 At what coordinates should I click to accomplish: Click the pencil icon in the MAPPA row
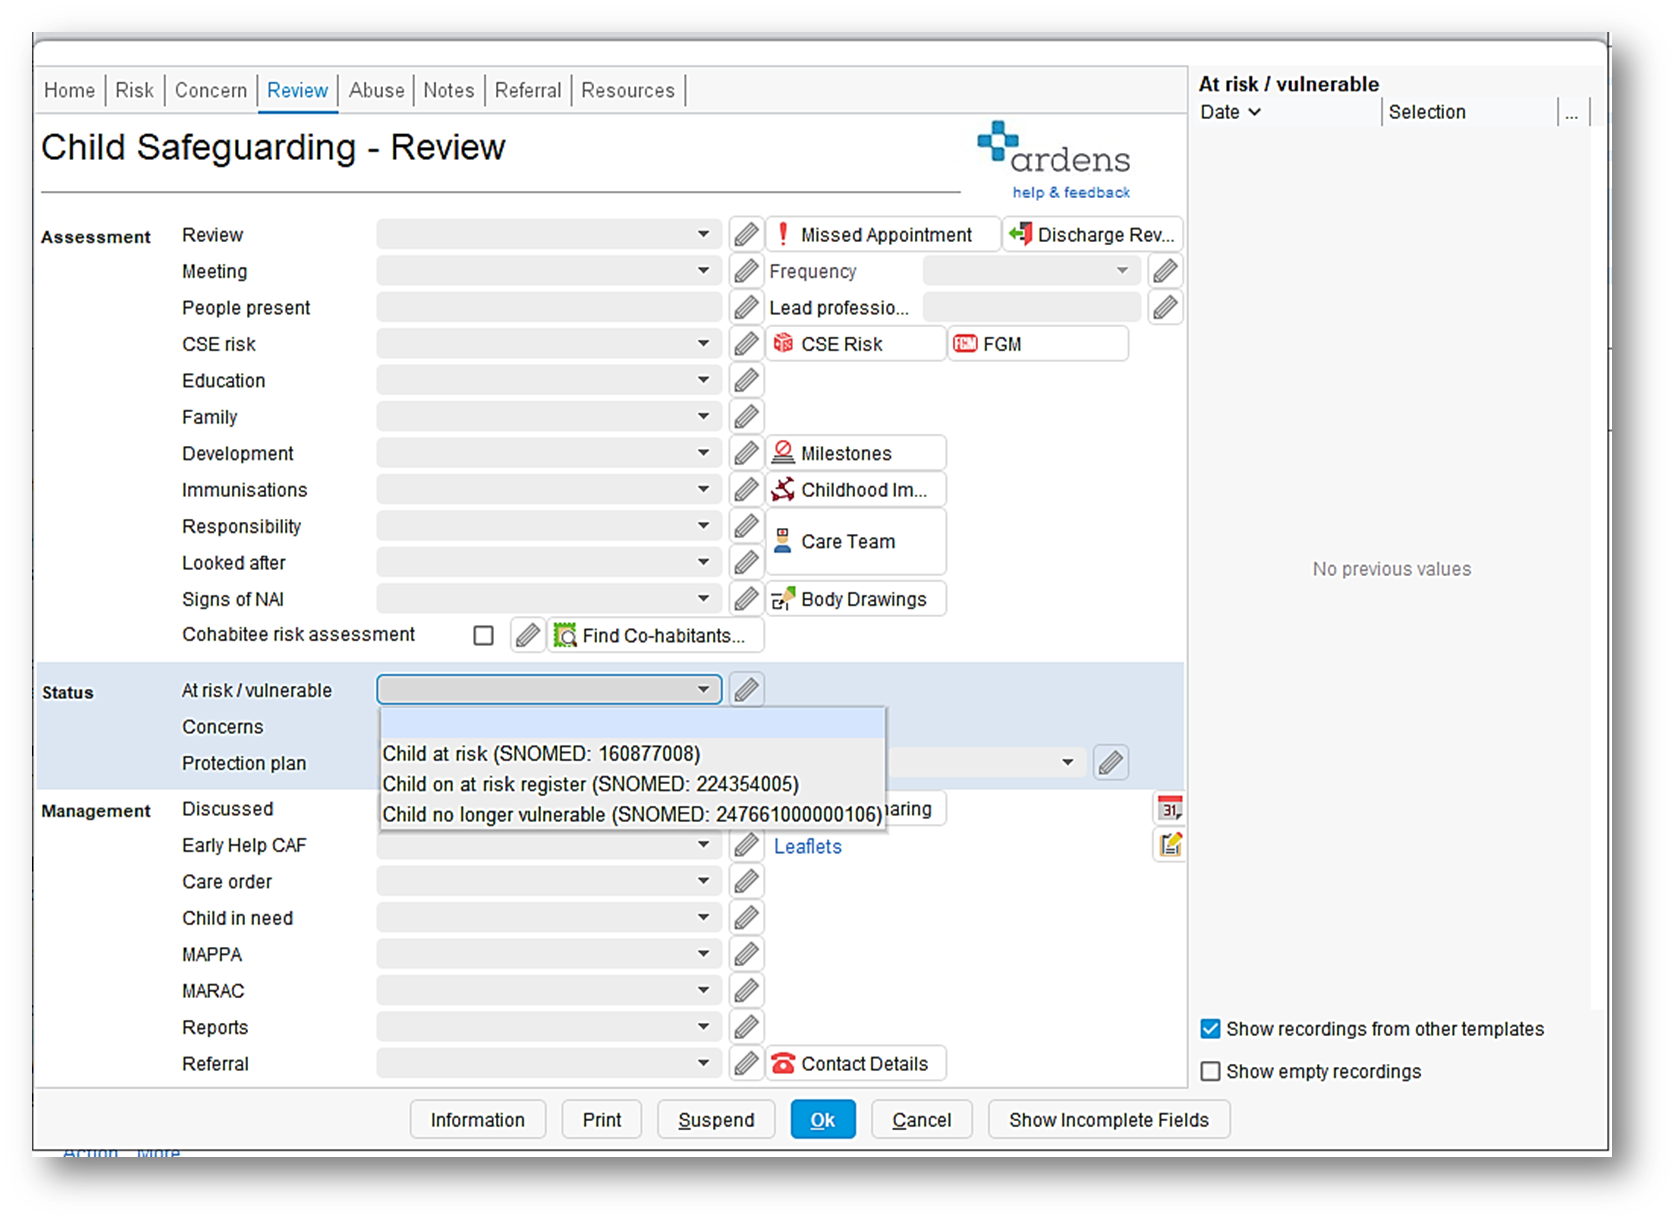pyautogui.click(x=746, y=955)
